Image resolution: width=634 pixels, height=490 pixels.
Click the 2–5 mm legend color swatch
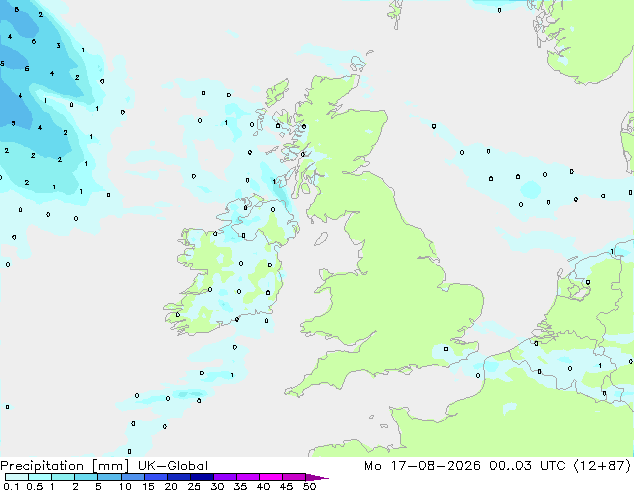[86, 477]
